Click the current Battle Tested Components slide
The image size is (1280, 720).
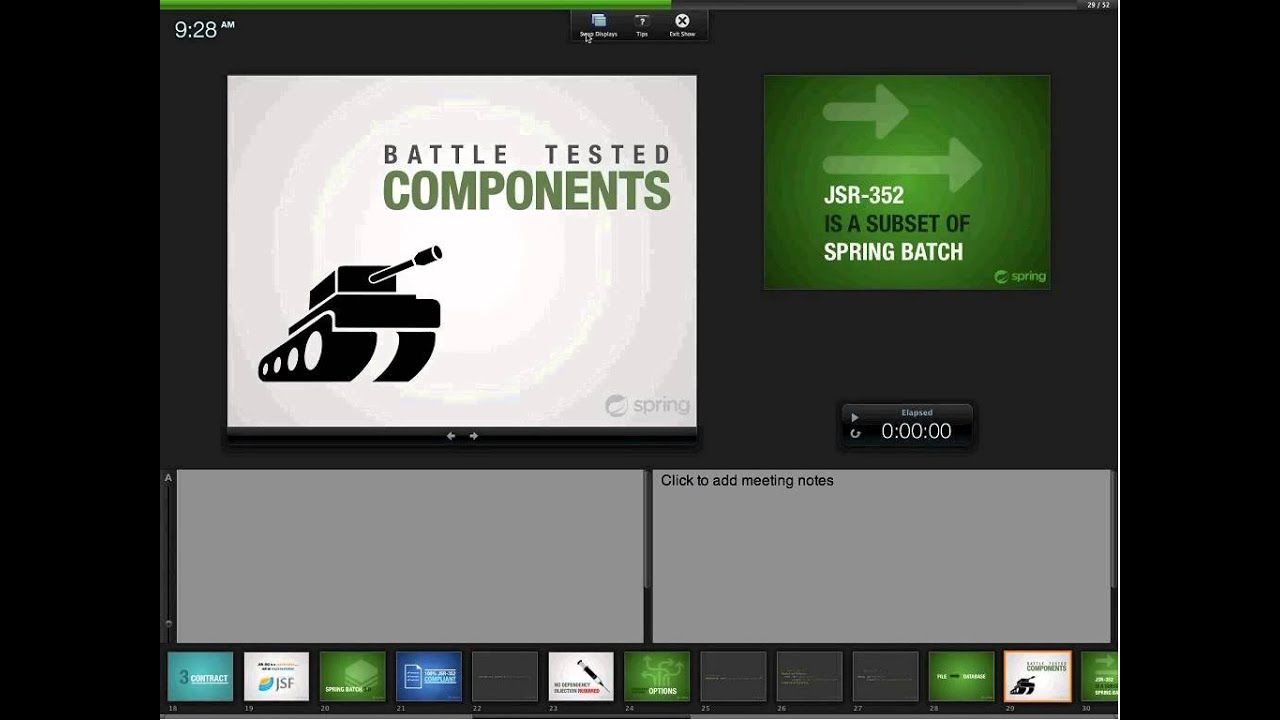coord(462,251)
